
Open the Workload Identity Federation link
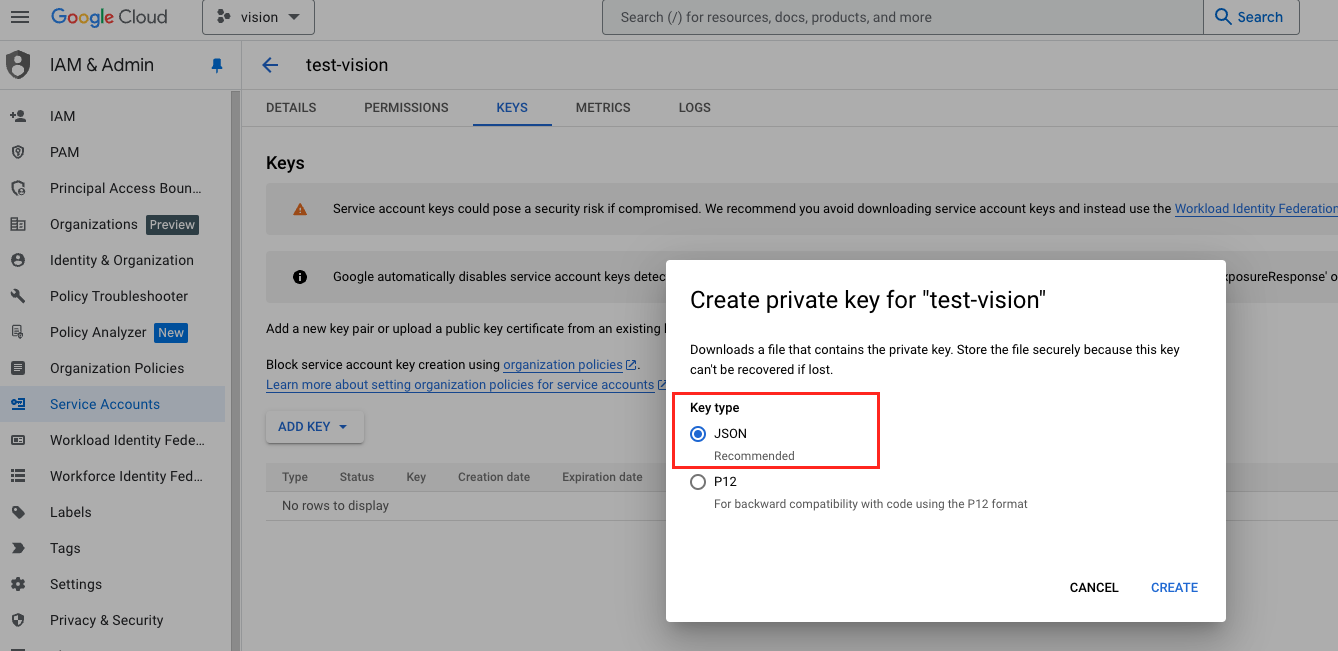click(1256, 209)
